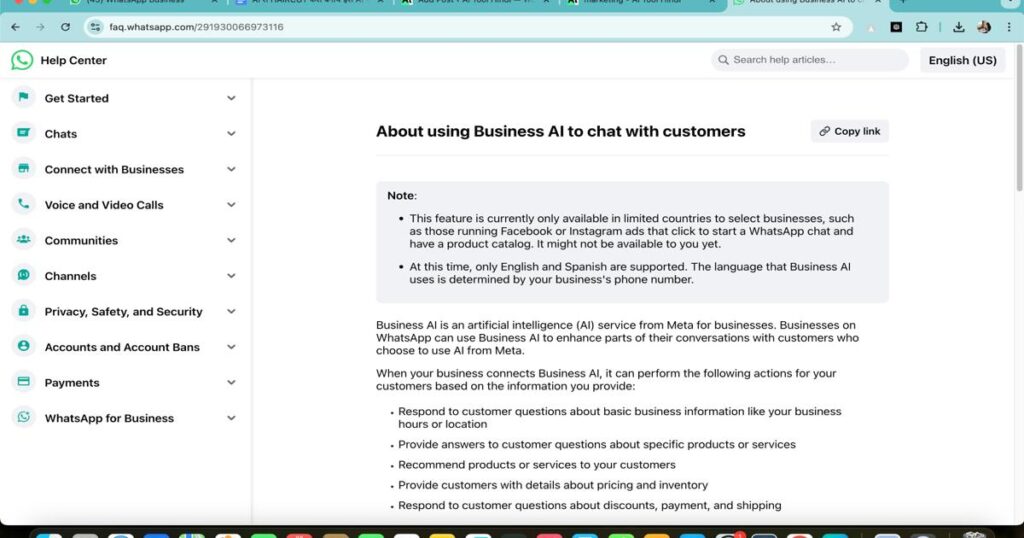Click the Search help articles field
Viewport: 1024px width, 538px height.
click(810, 60)
